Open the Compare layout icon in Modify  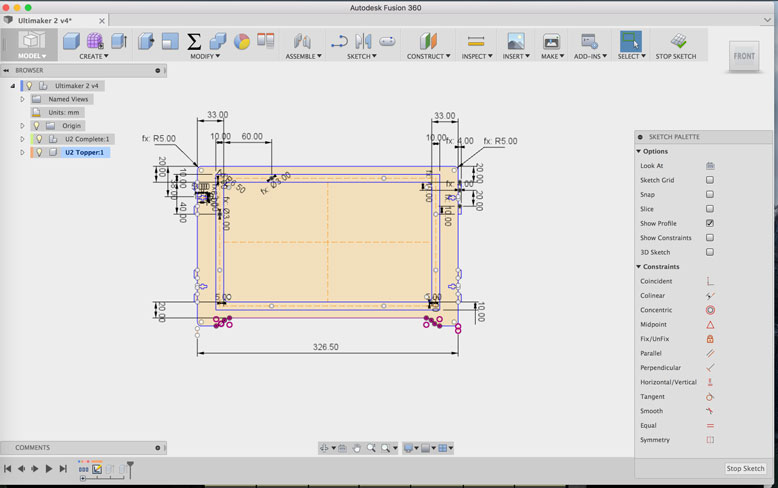tap(265, 40)
